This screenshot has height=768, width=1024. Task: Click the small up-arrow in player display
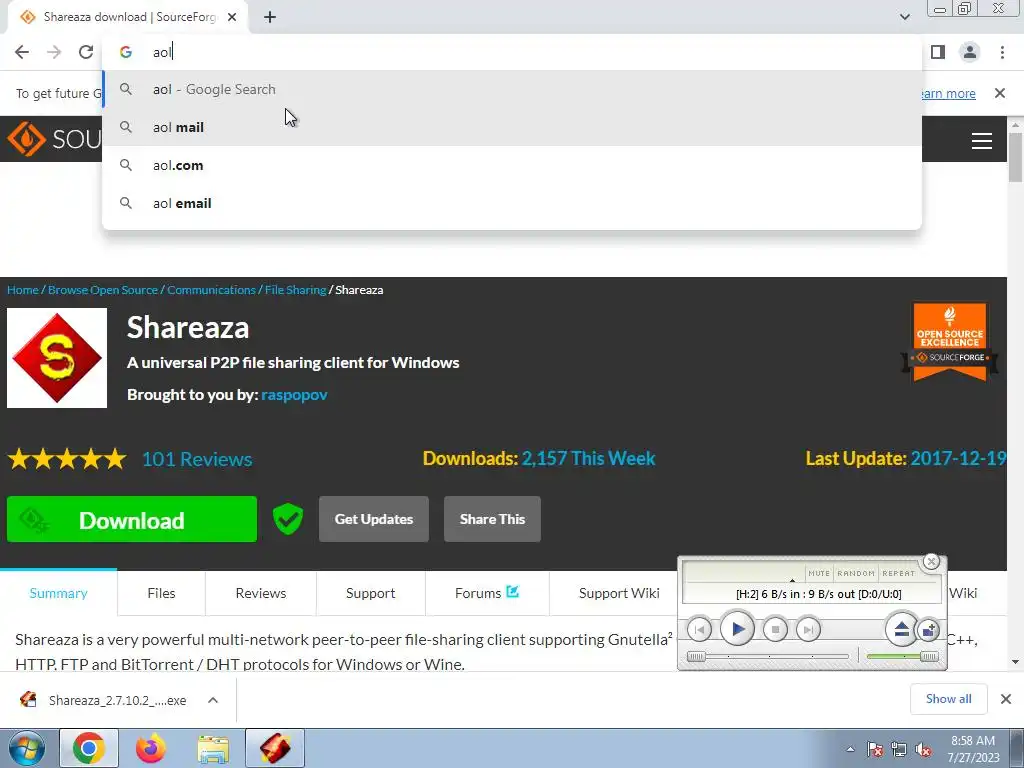[x=792, y=581]
